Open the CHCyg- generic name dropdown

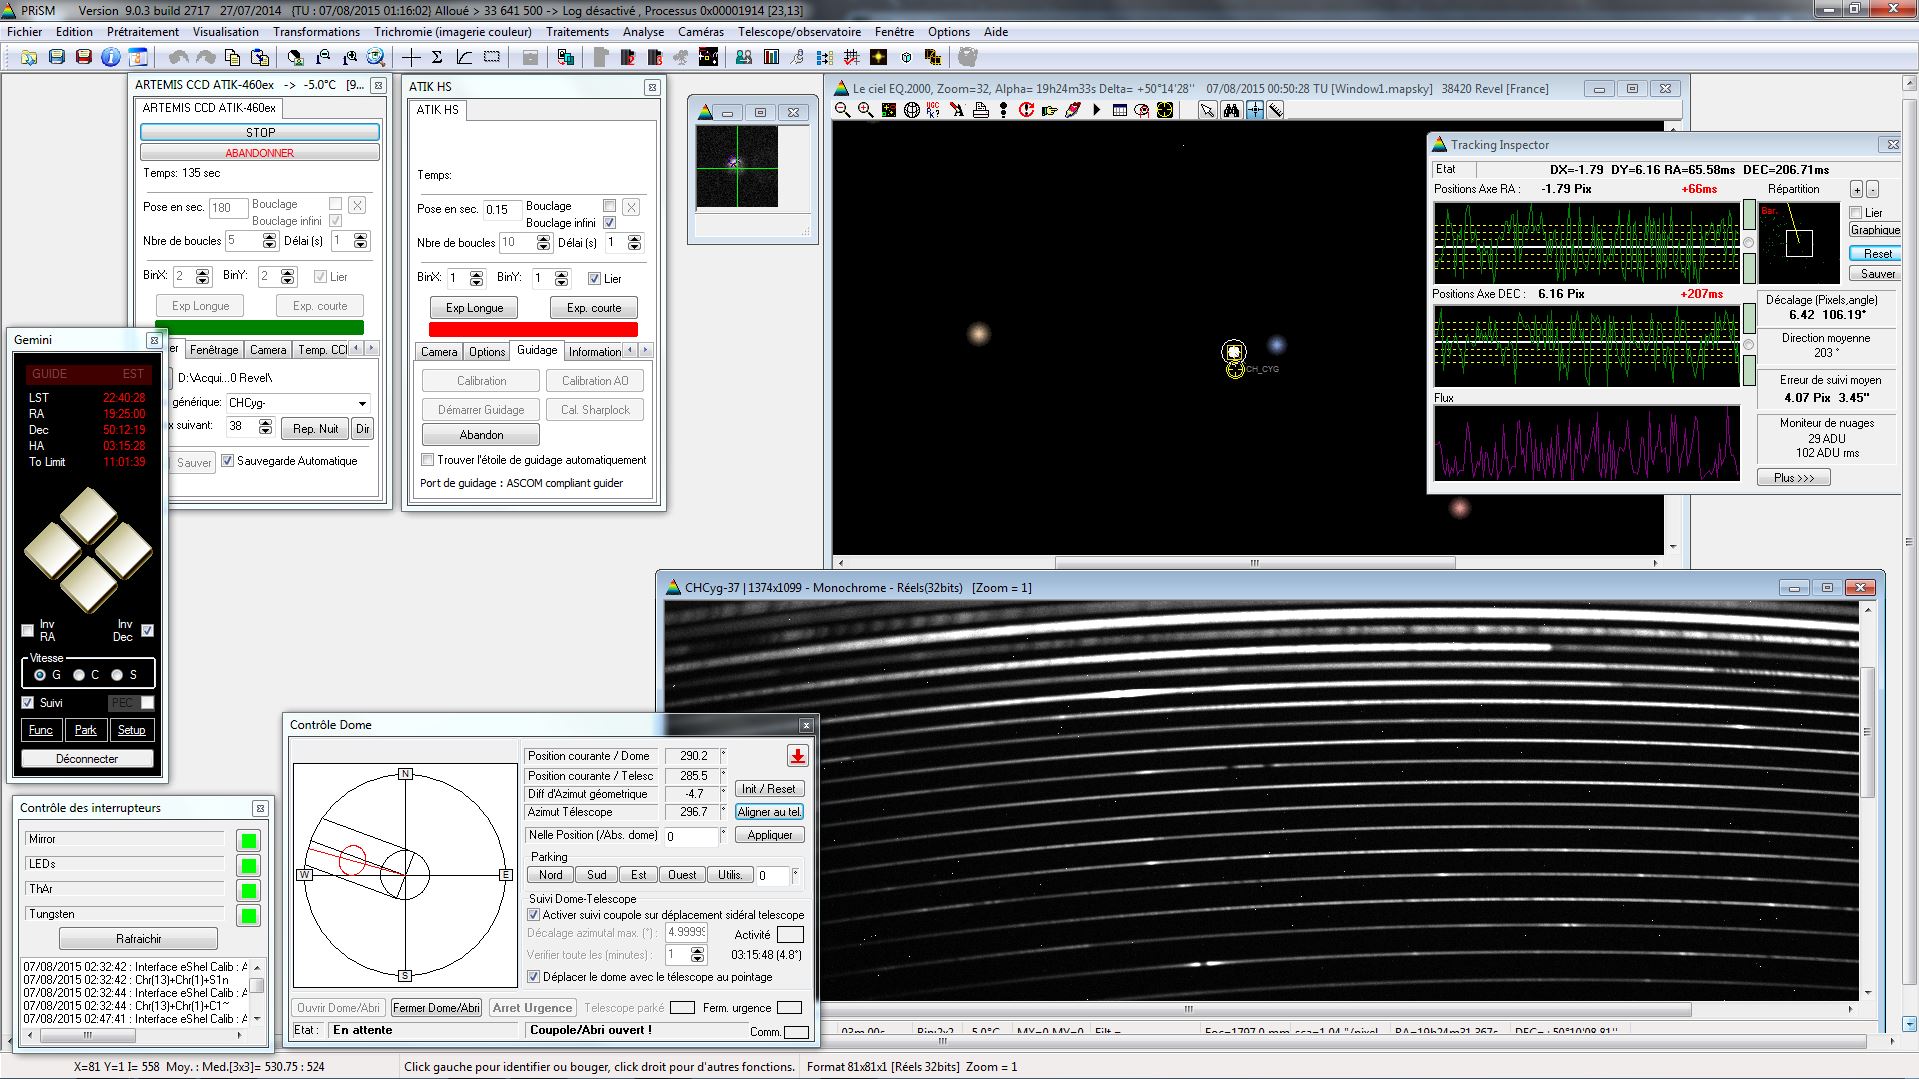click(x=362, y=403)
